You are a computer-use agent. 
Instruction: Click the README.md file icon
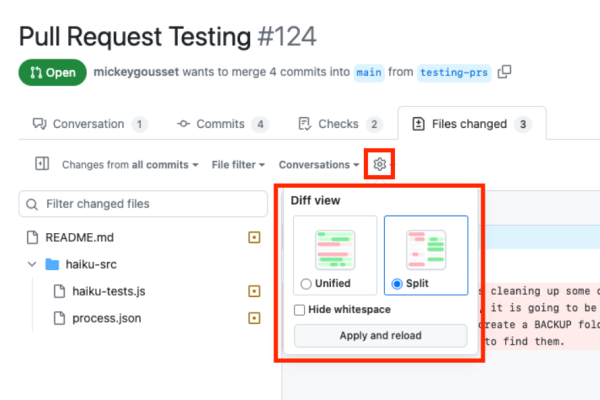pos(33,237)
